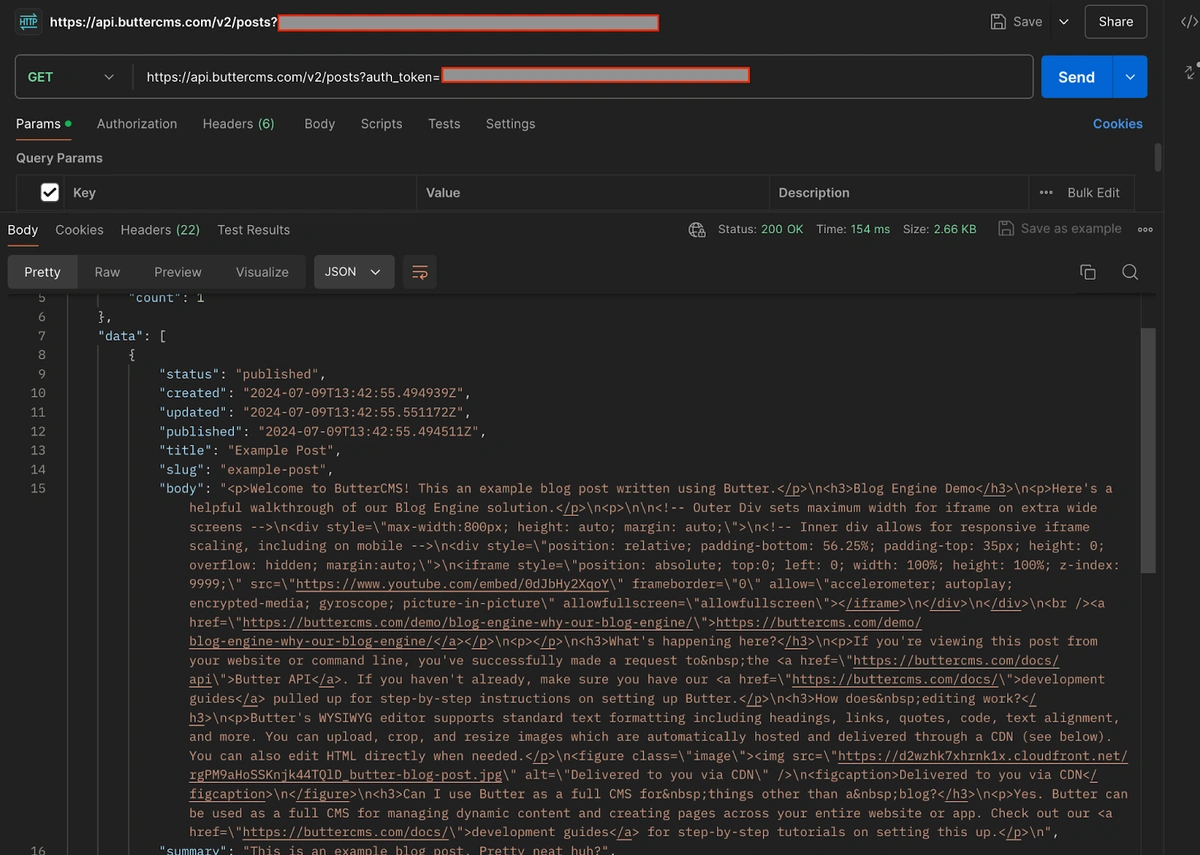This screenshot has height=855, width=1200.
Task: Open response more options ellipsis
Action: click(x=1145, y=229)
